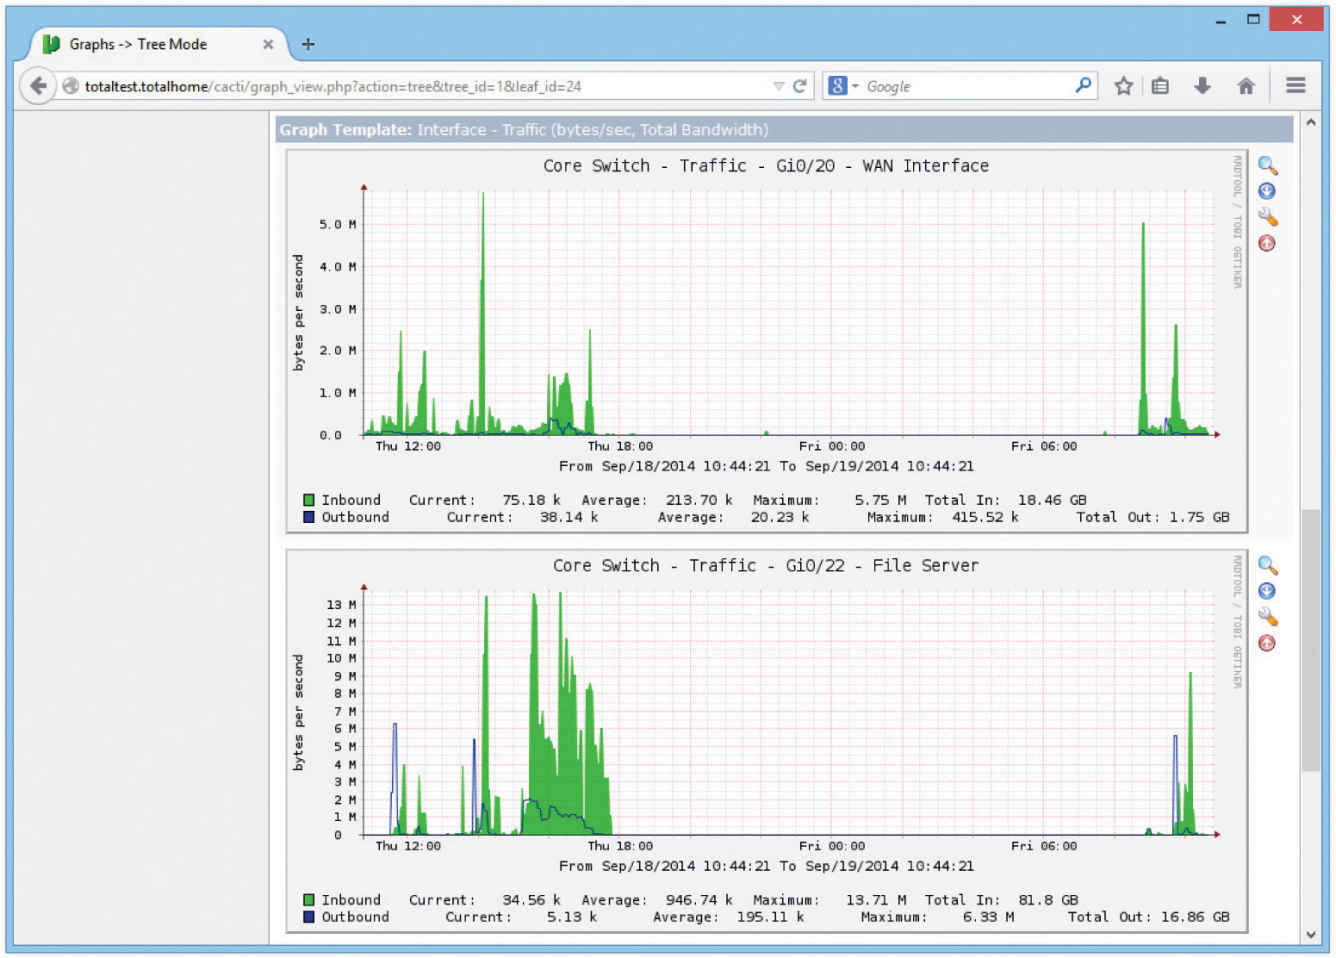Go back to the previous page

tap(37, 86)
